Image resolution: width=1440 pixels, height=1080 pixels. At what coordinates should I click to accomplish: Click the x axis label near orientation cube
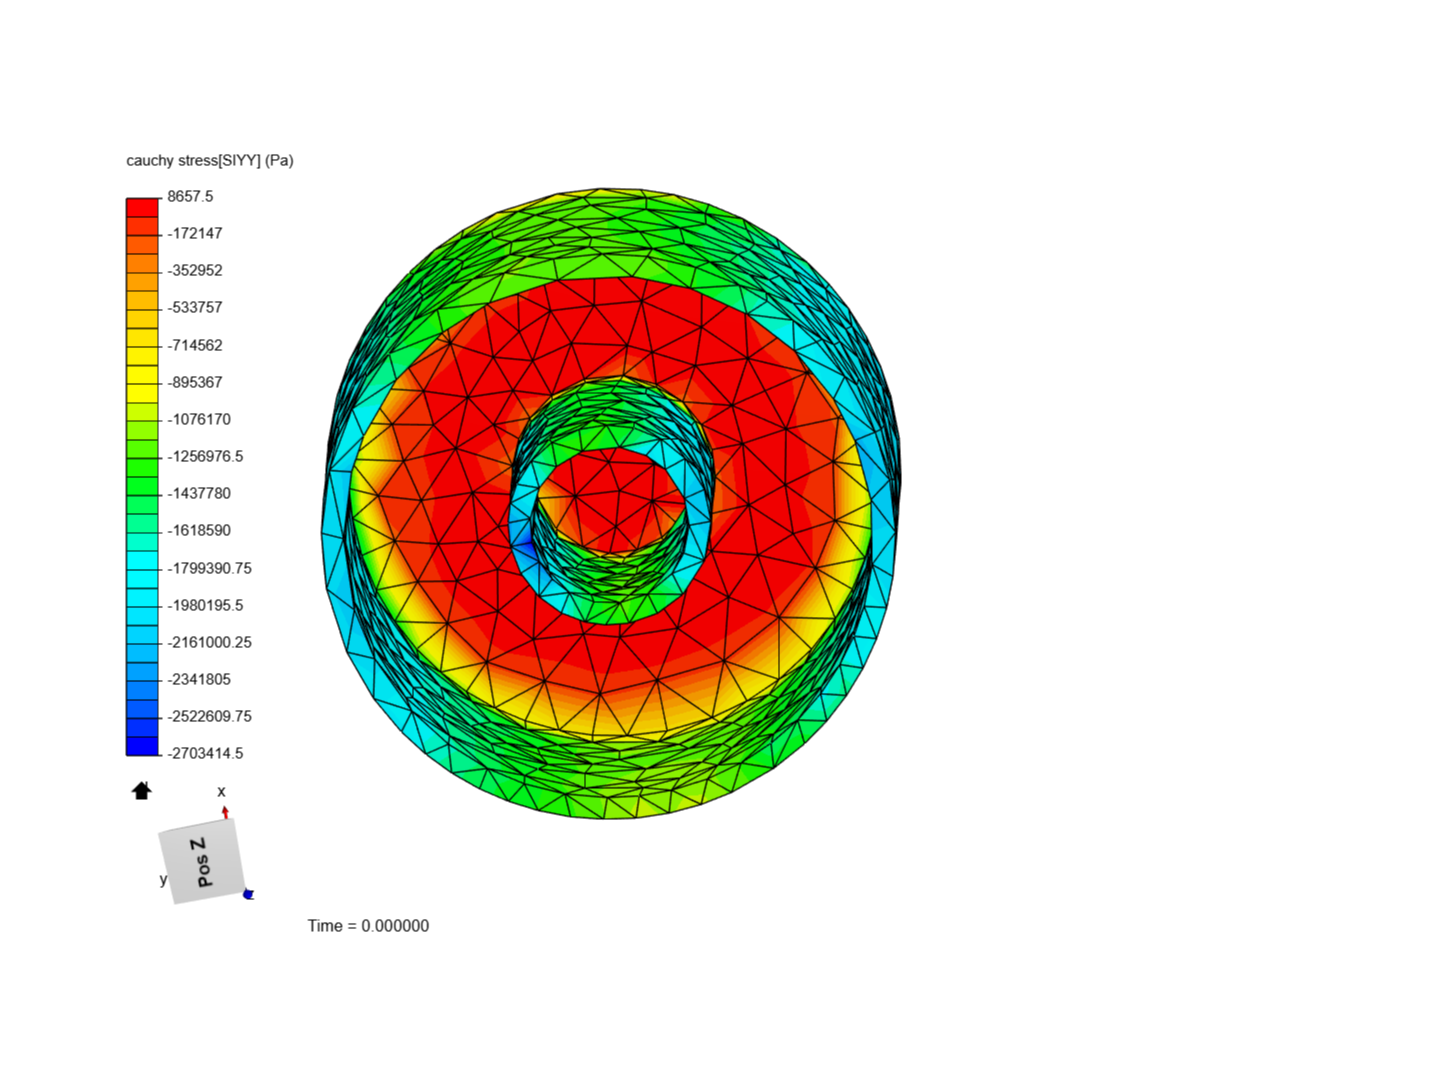coord(221,791)
